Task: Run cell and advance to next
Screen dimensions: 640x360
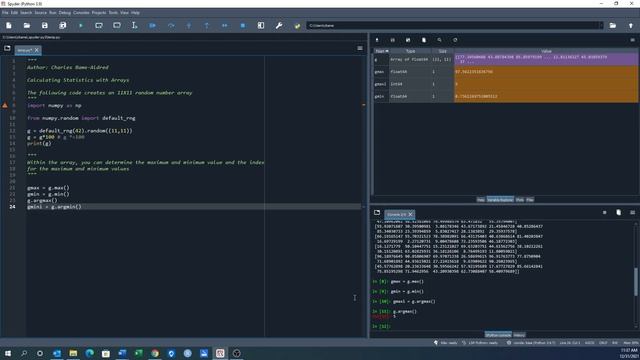Action: coord(117,25)
